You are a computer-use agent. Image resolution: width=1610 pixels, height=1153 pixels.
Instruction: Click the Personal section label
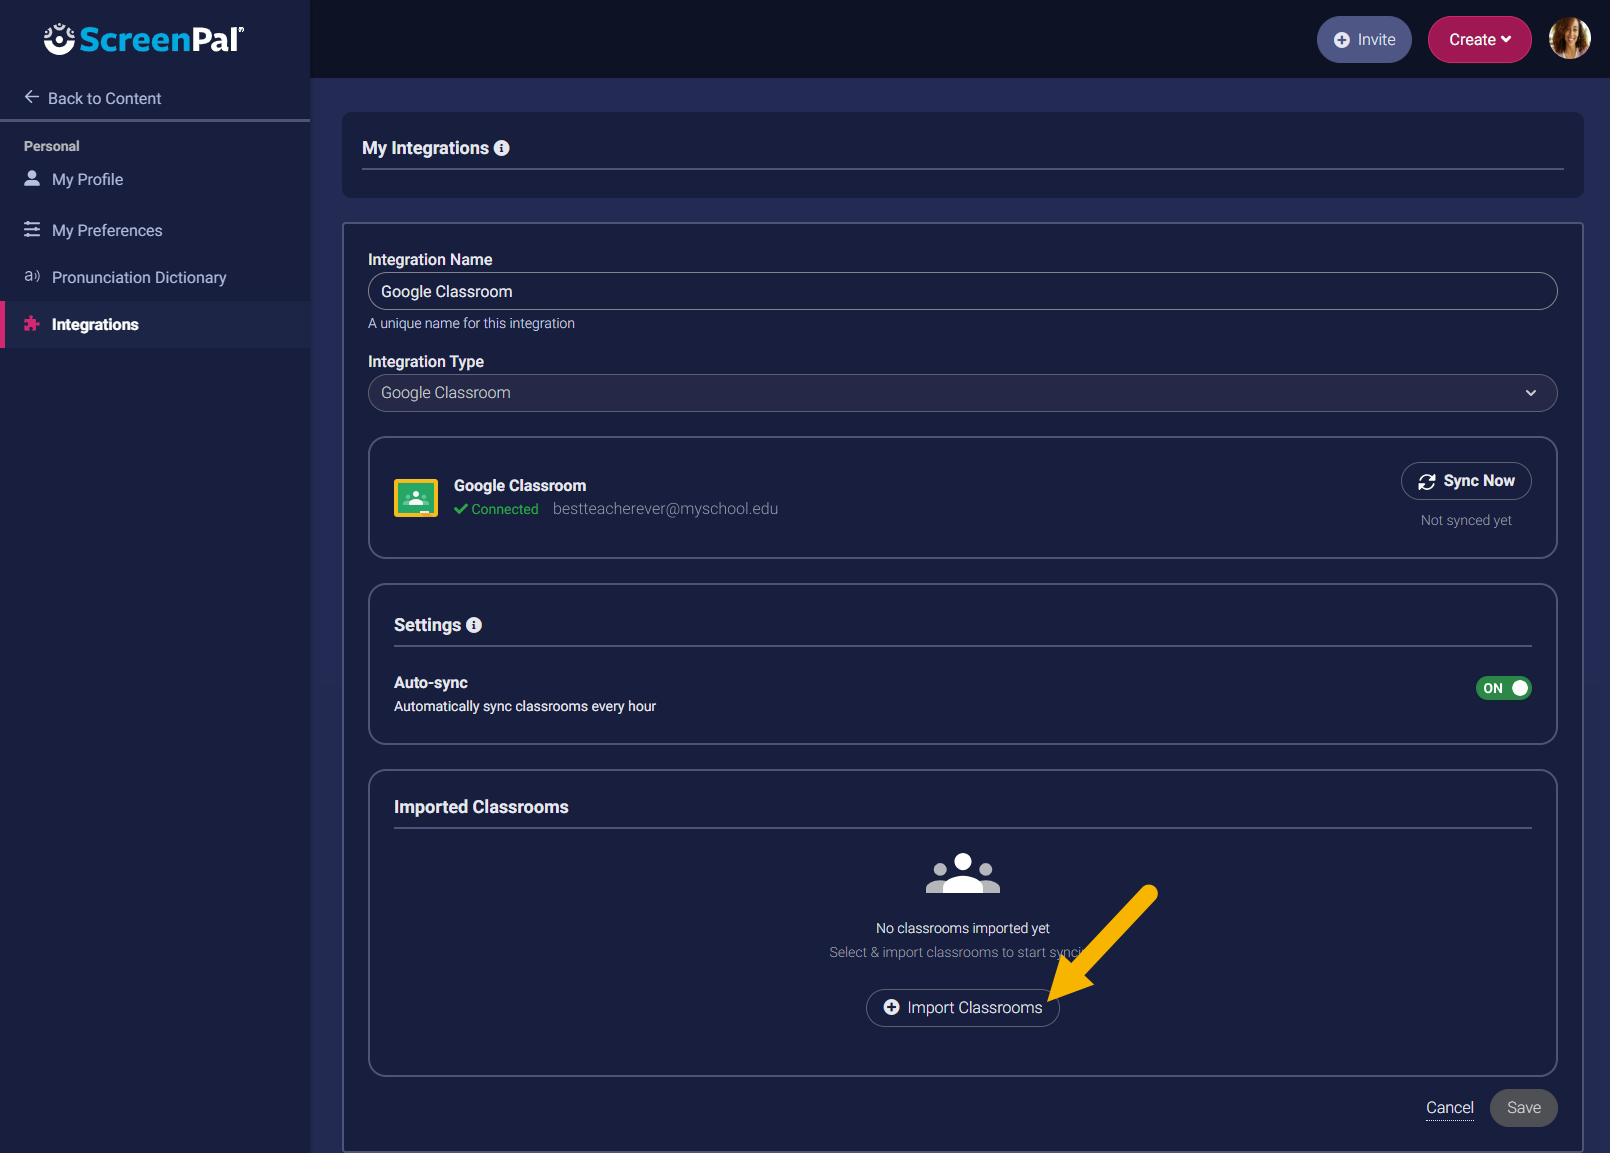point(52,146)
